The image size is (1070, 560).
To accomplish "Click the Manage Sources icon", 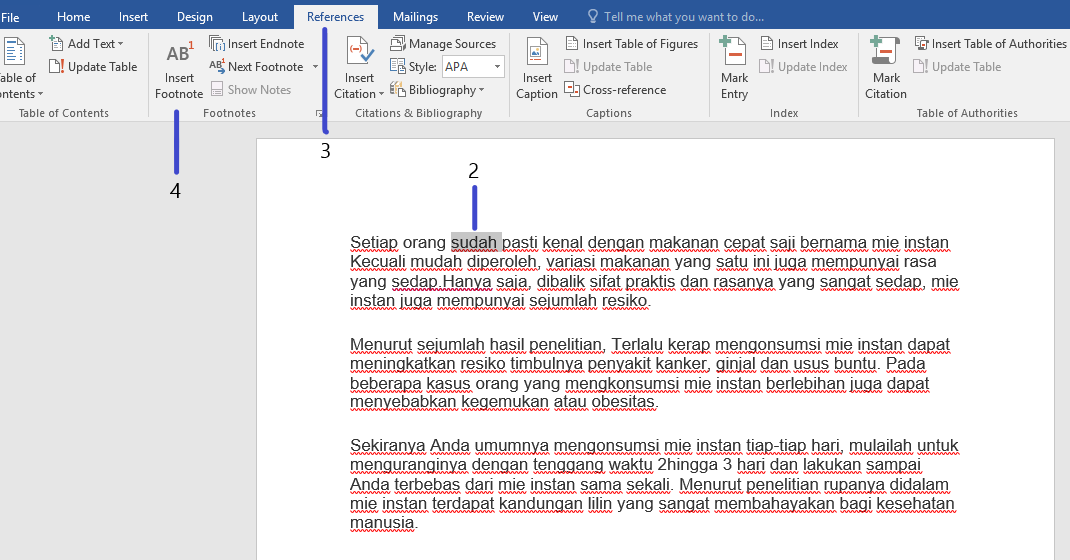I will pos(398,44).
